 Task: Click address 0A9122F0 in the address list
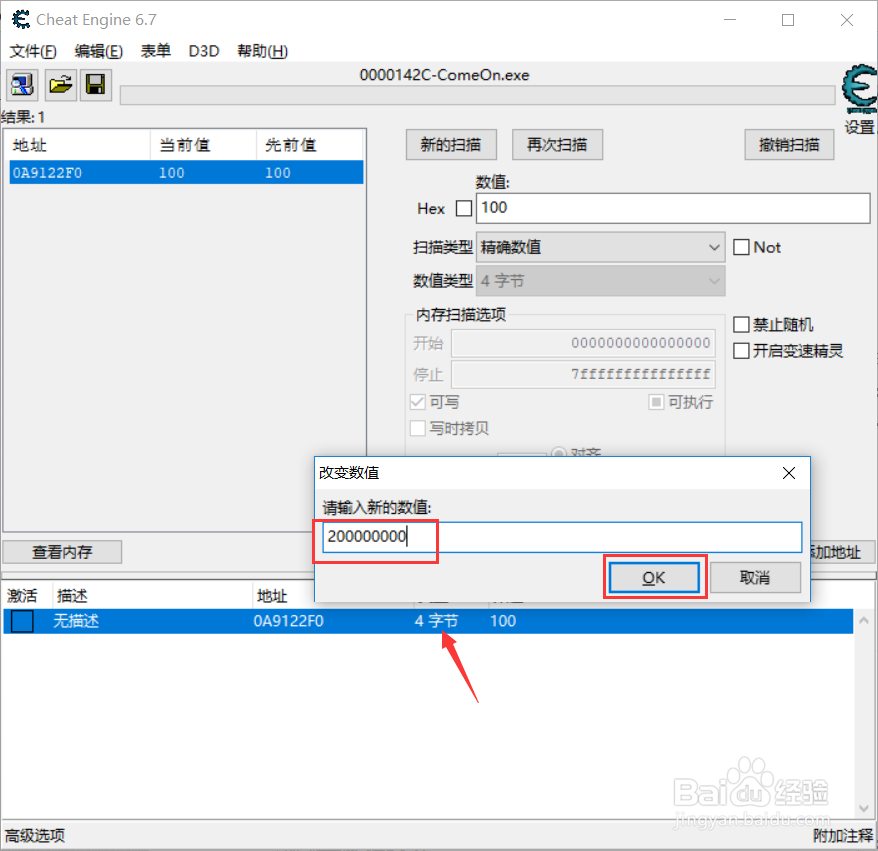[x=288, y=621]
